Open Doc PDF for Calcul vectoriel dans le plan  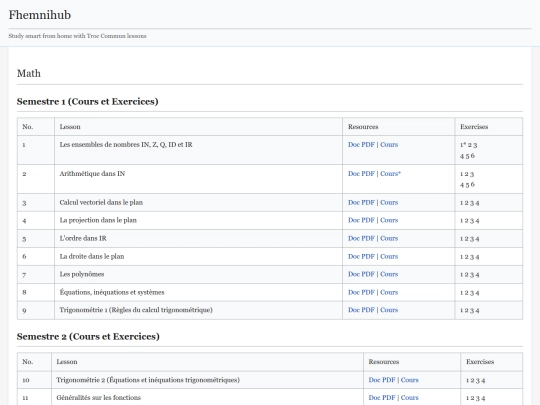click(x=361, y=202)
